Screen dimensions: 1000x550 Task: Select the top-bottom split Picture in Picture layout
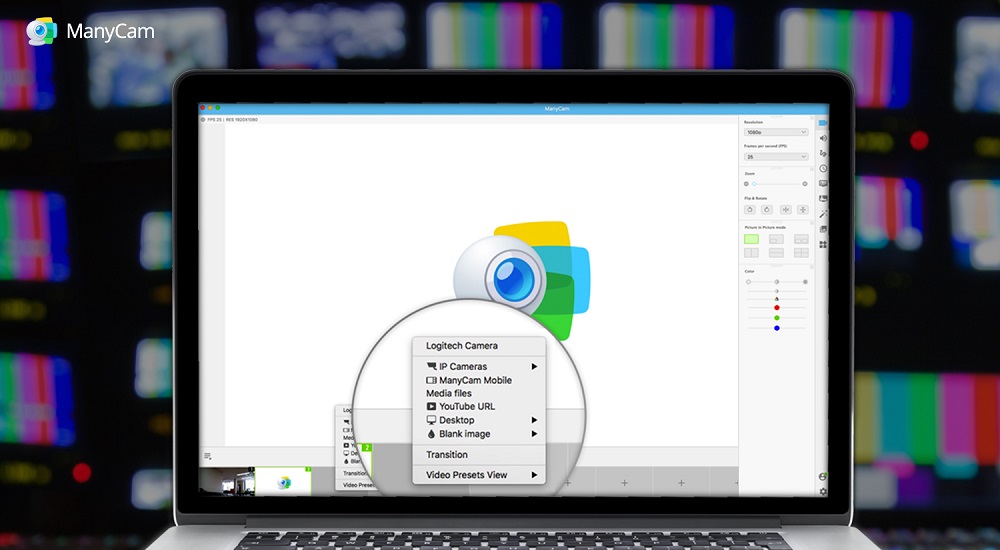pyautogui.click(x=776, y=253)
